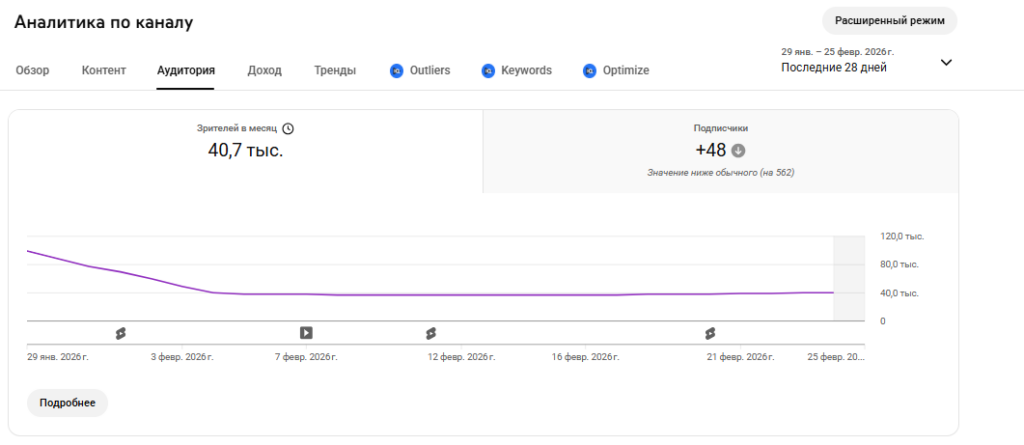Click the Shorts marker near 12 февр.
The image size is (1024, 445).
[x=431, y=332]
